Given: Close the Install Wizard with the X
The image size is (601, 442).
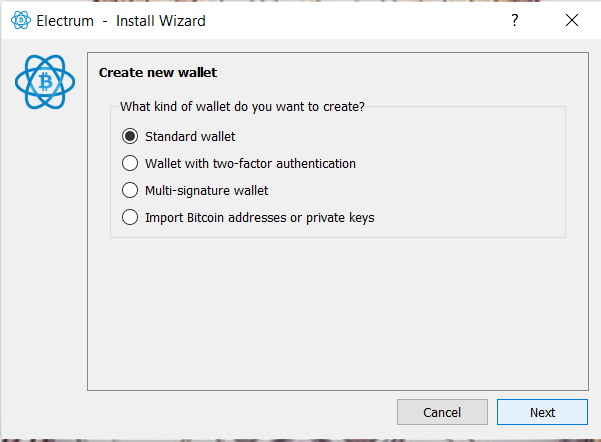Looking at the screenshot, I should (572, 20).
